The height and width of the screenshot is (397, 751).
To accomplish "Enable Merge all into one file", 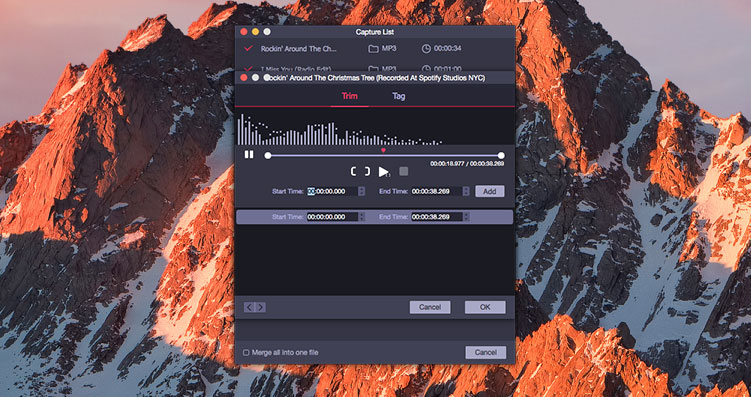I will coord(246,353).
